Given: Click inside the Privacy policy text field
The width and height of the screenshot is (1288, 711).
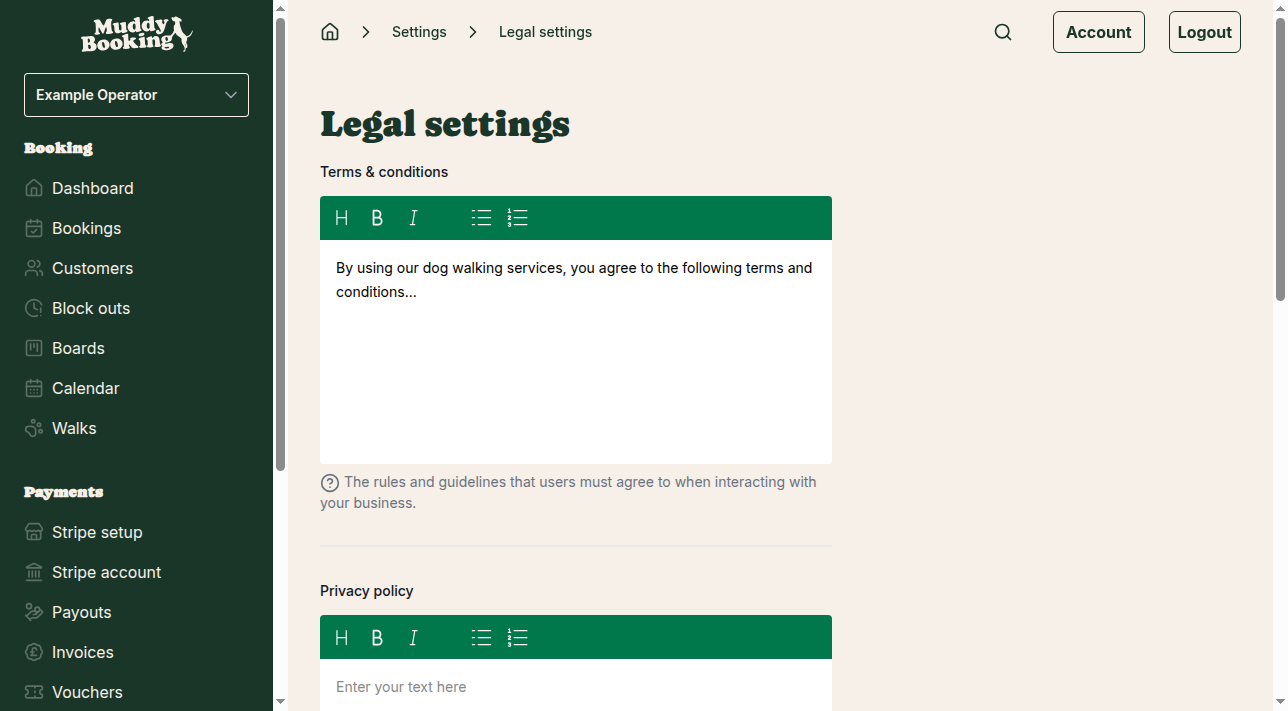Looking at the screenshot, I should pyautogui.click(x=576, y=687).
